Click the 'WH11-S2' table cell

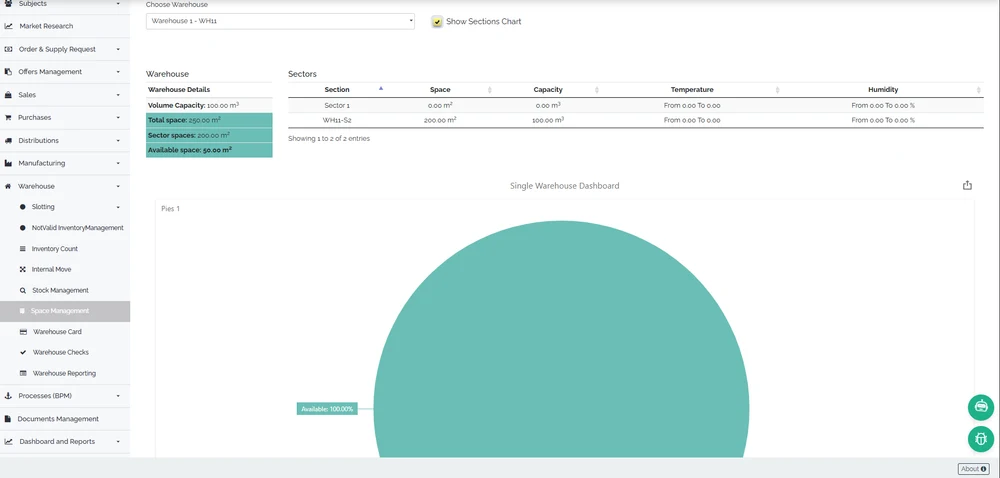pyautogui.click(x=337, y=120)
